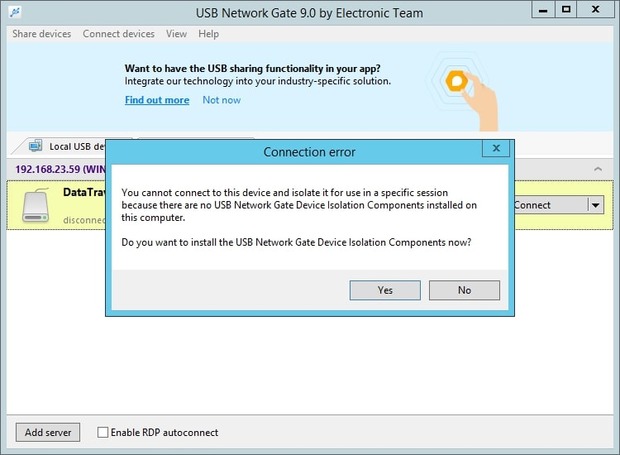The height and width of the screenshot is (455, 620).
Task: Click Yes to install Isolation Components
Action: coord(385,290)
